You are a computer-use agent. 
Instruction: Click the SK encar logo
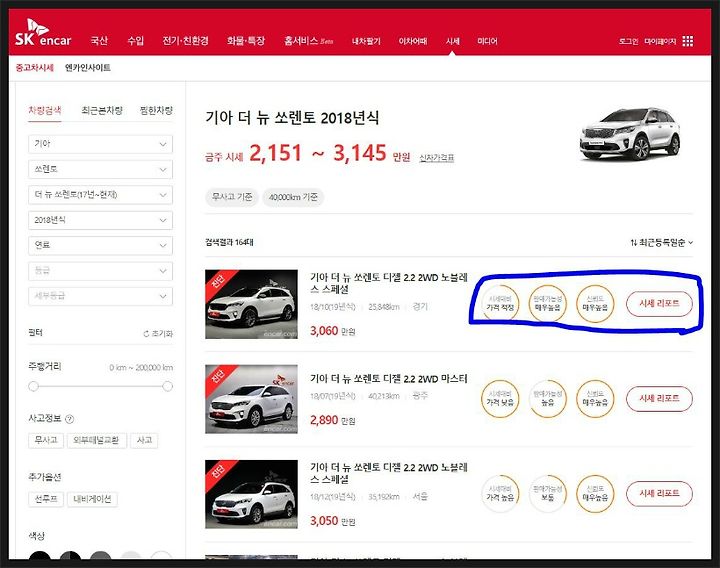pyautogui.click(x=43, y=33)
